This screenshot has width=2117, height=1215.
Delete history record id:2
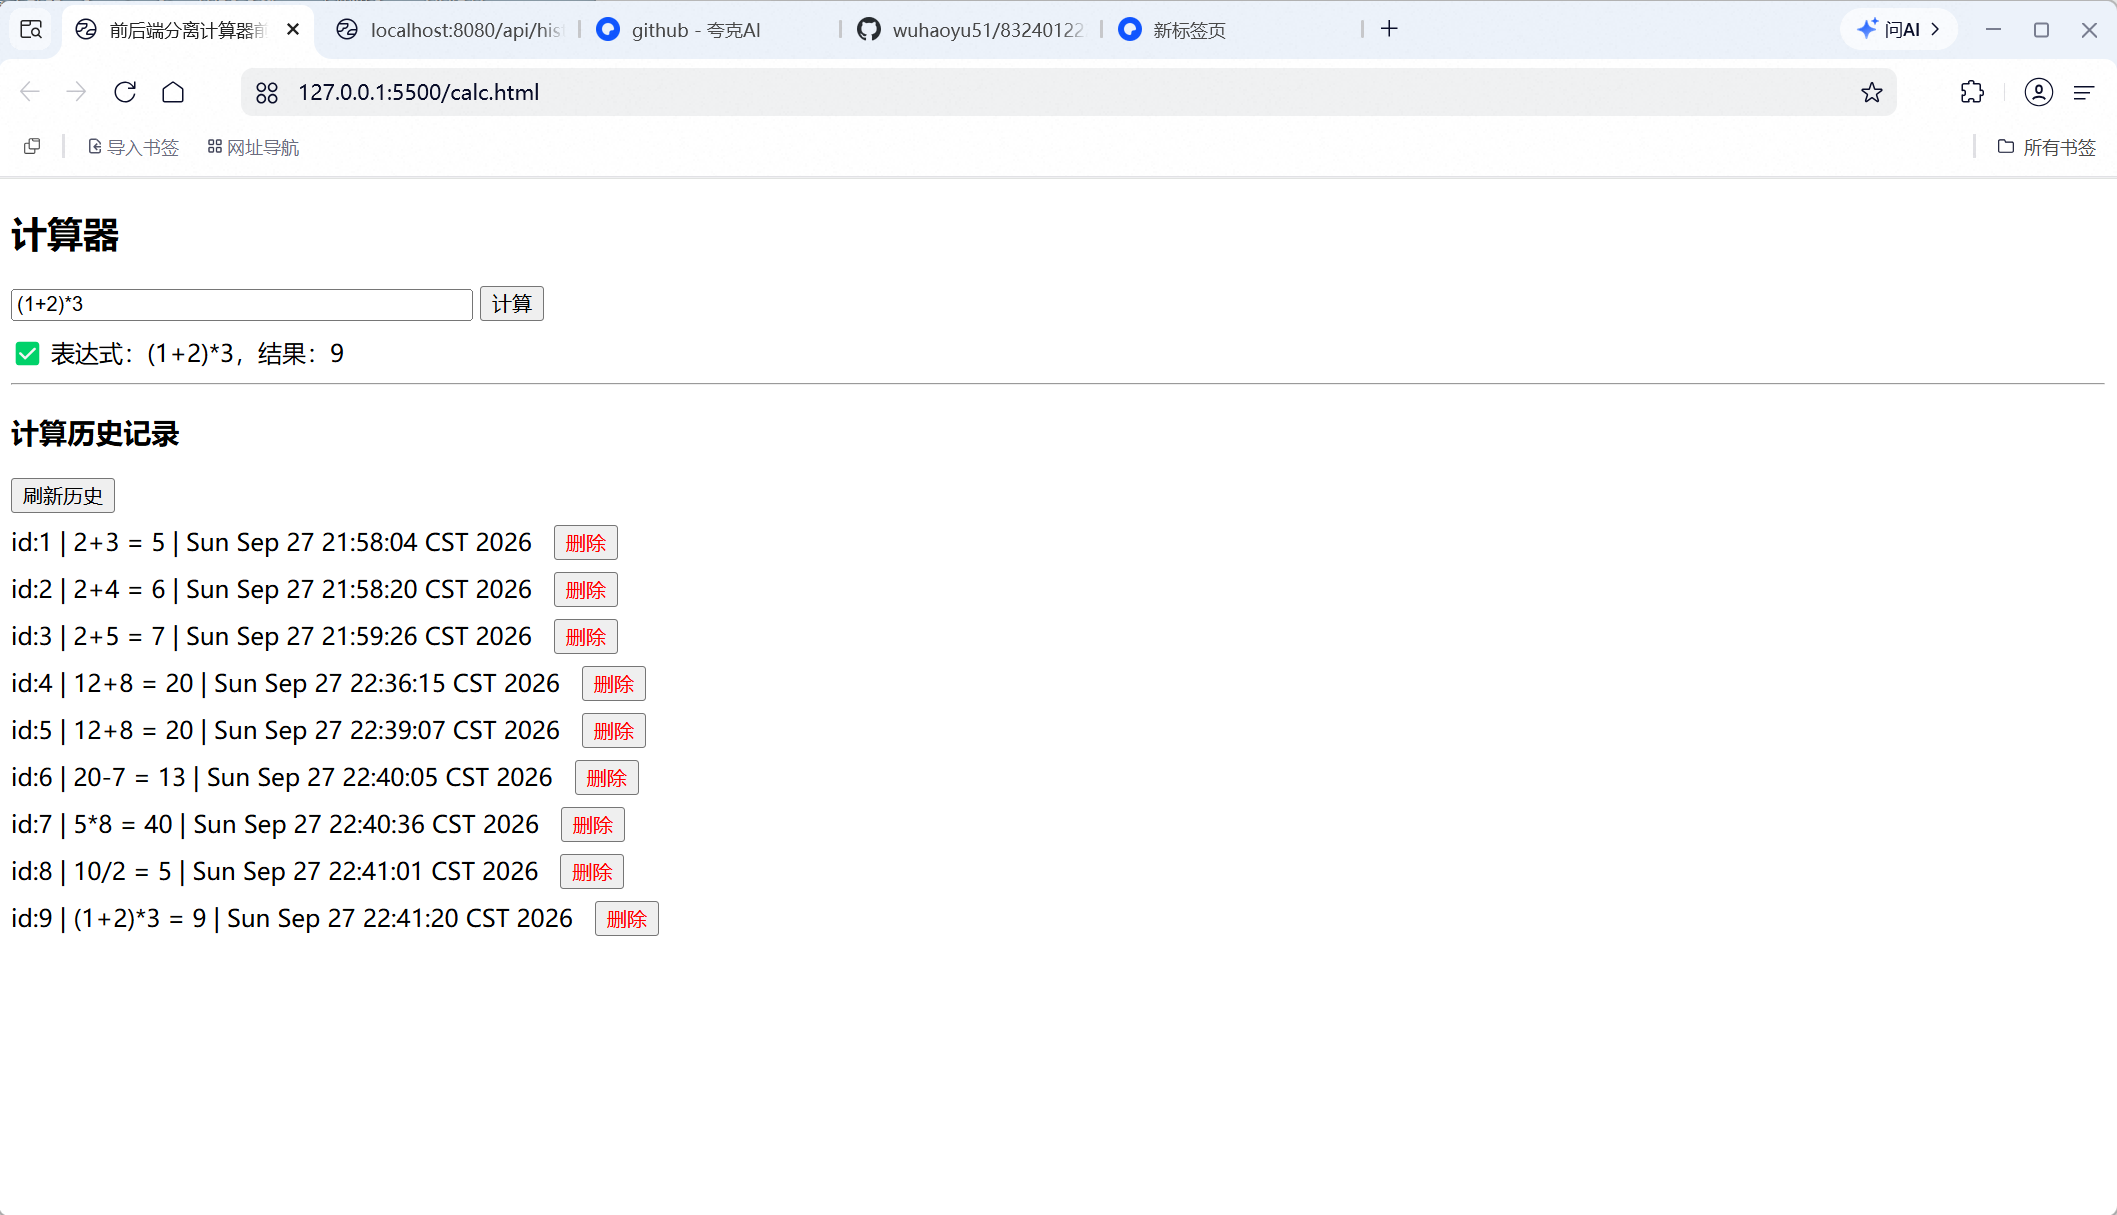pyautogui.click(x=586, y=590)
